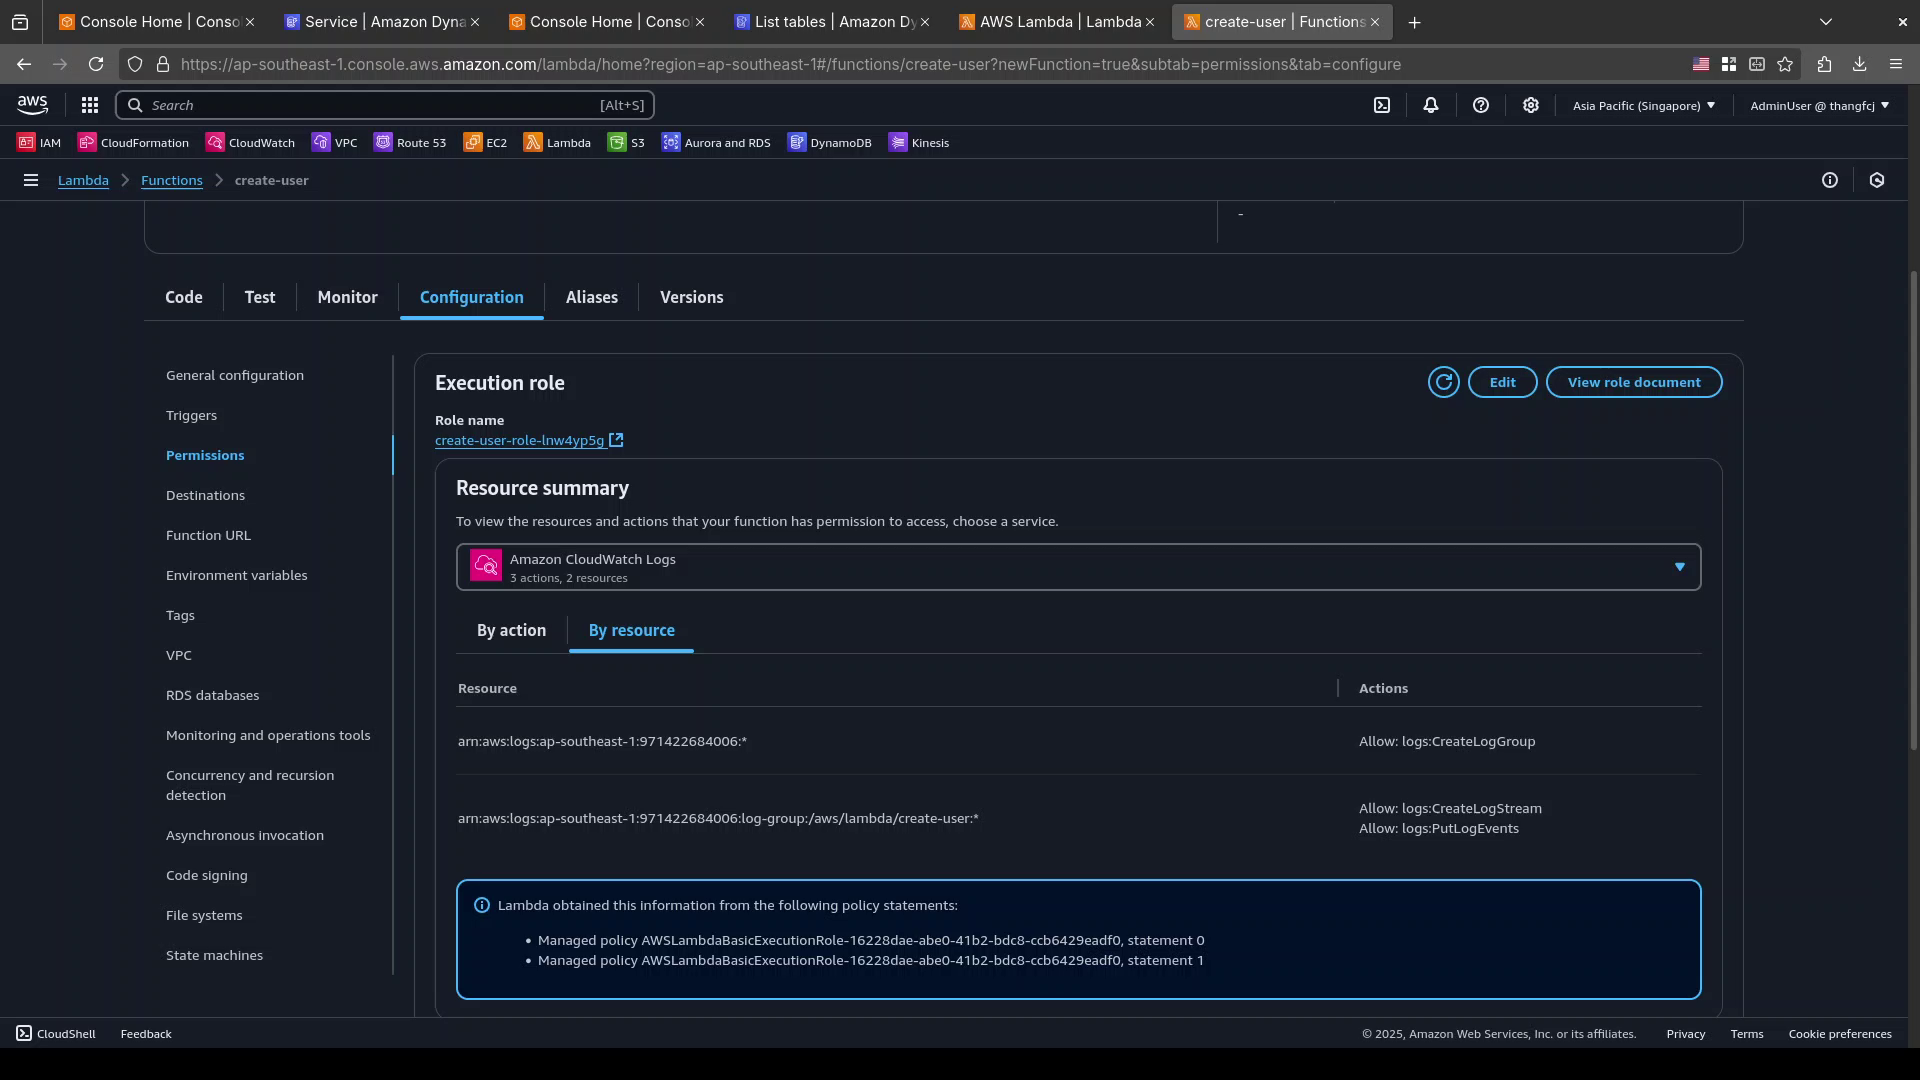Click the Edit execution role button
Screen dimensions: 1920x1080
pos(1502,382)
